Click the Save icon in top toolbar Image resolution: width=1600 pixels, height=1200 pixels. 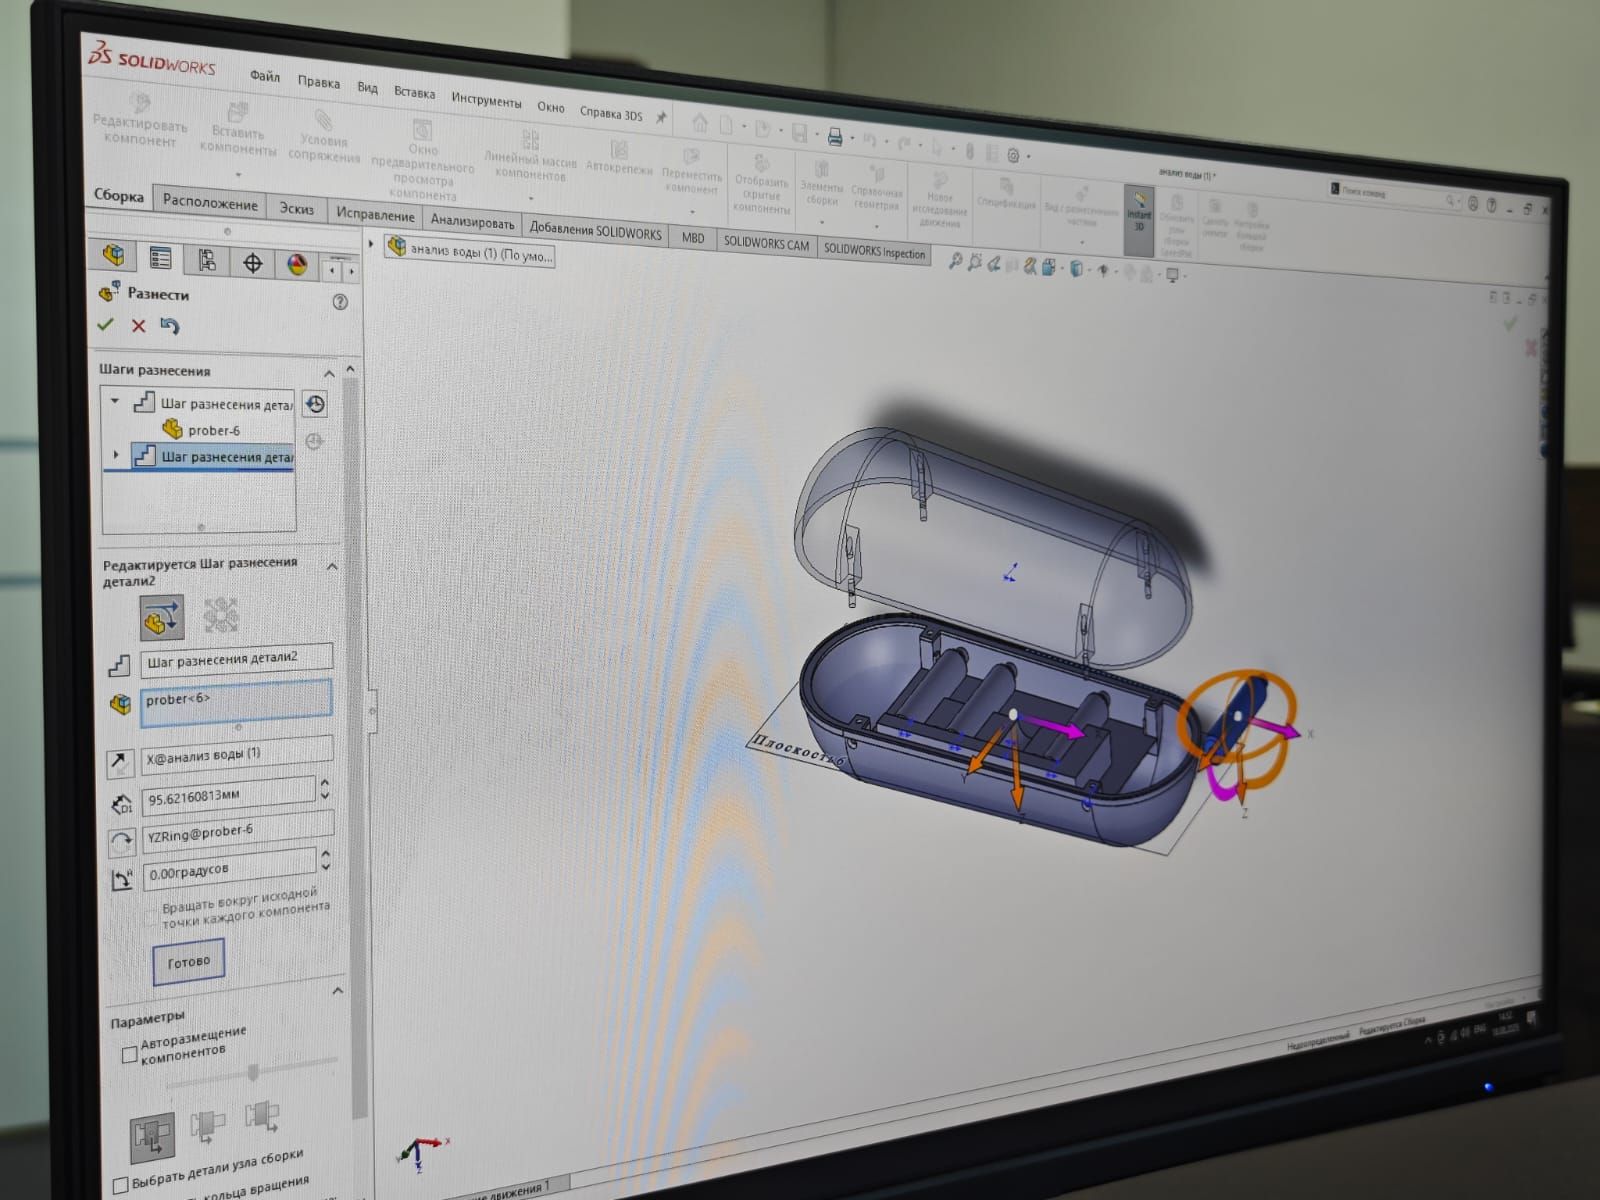click(x=799, y=133)
